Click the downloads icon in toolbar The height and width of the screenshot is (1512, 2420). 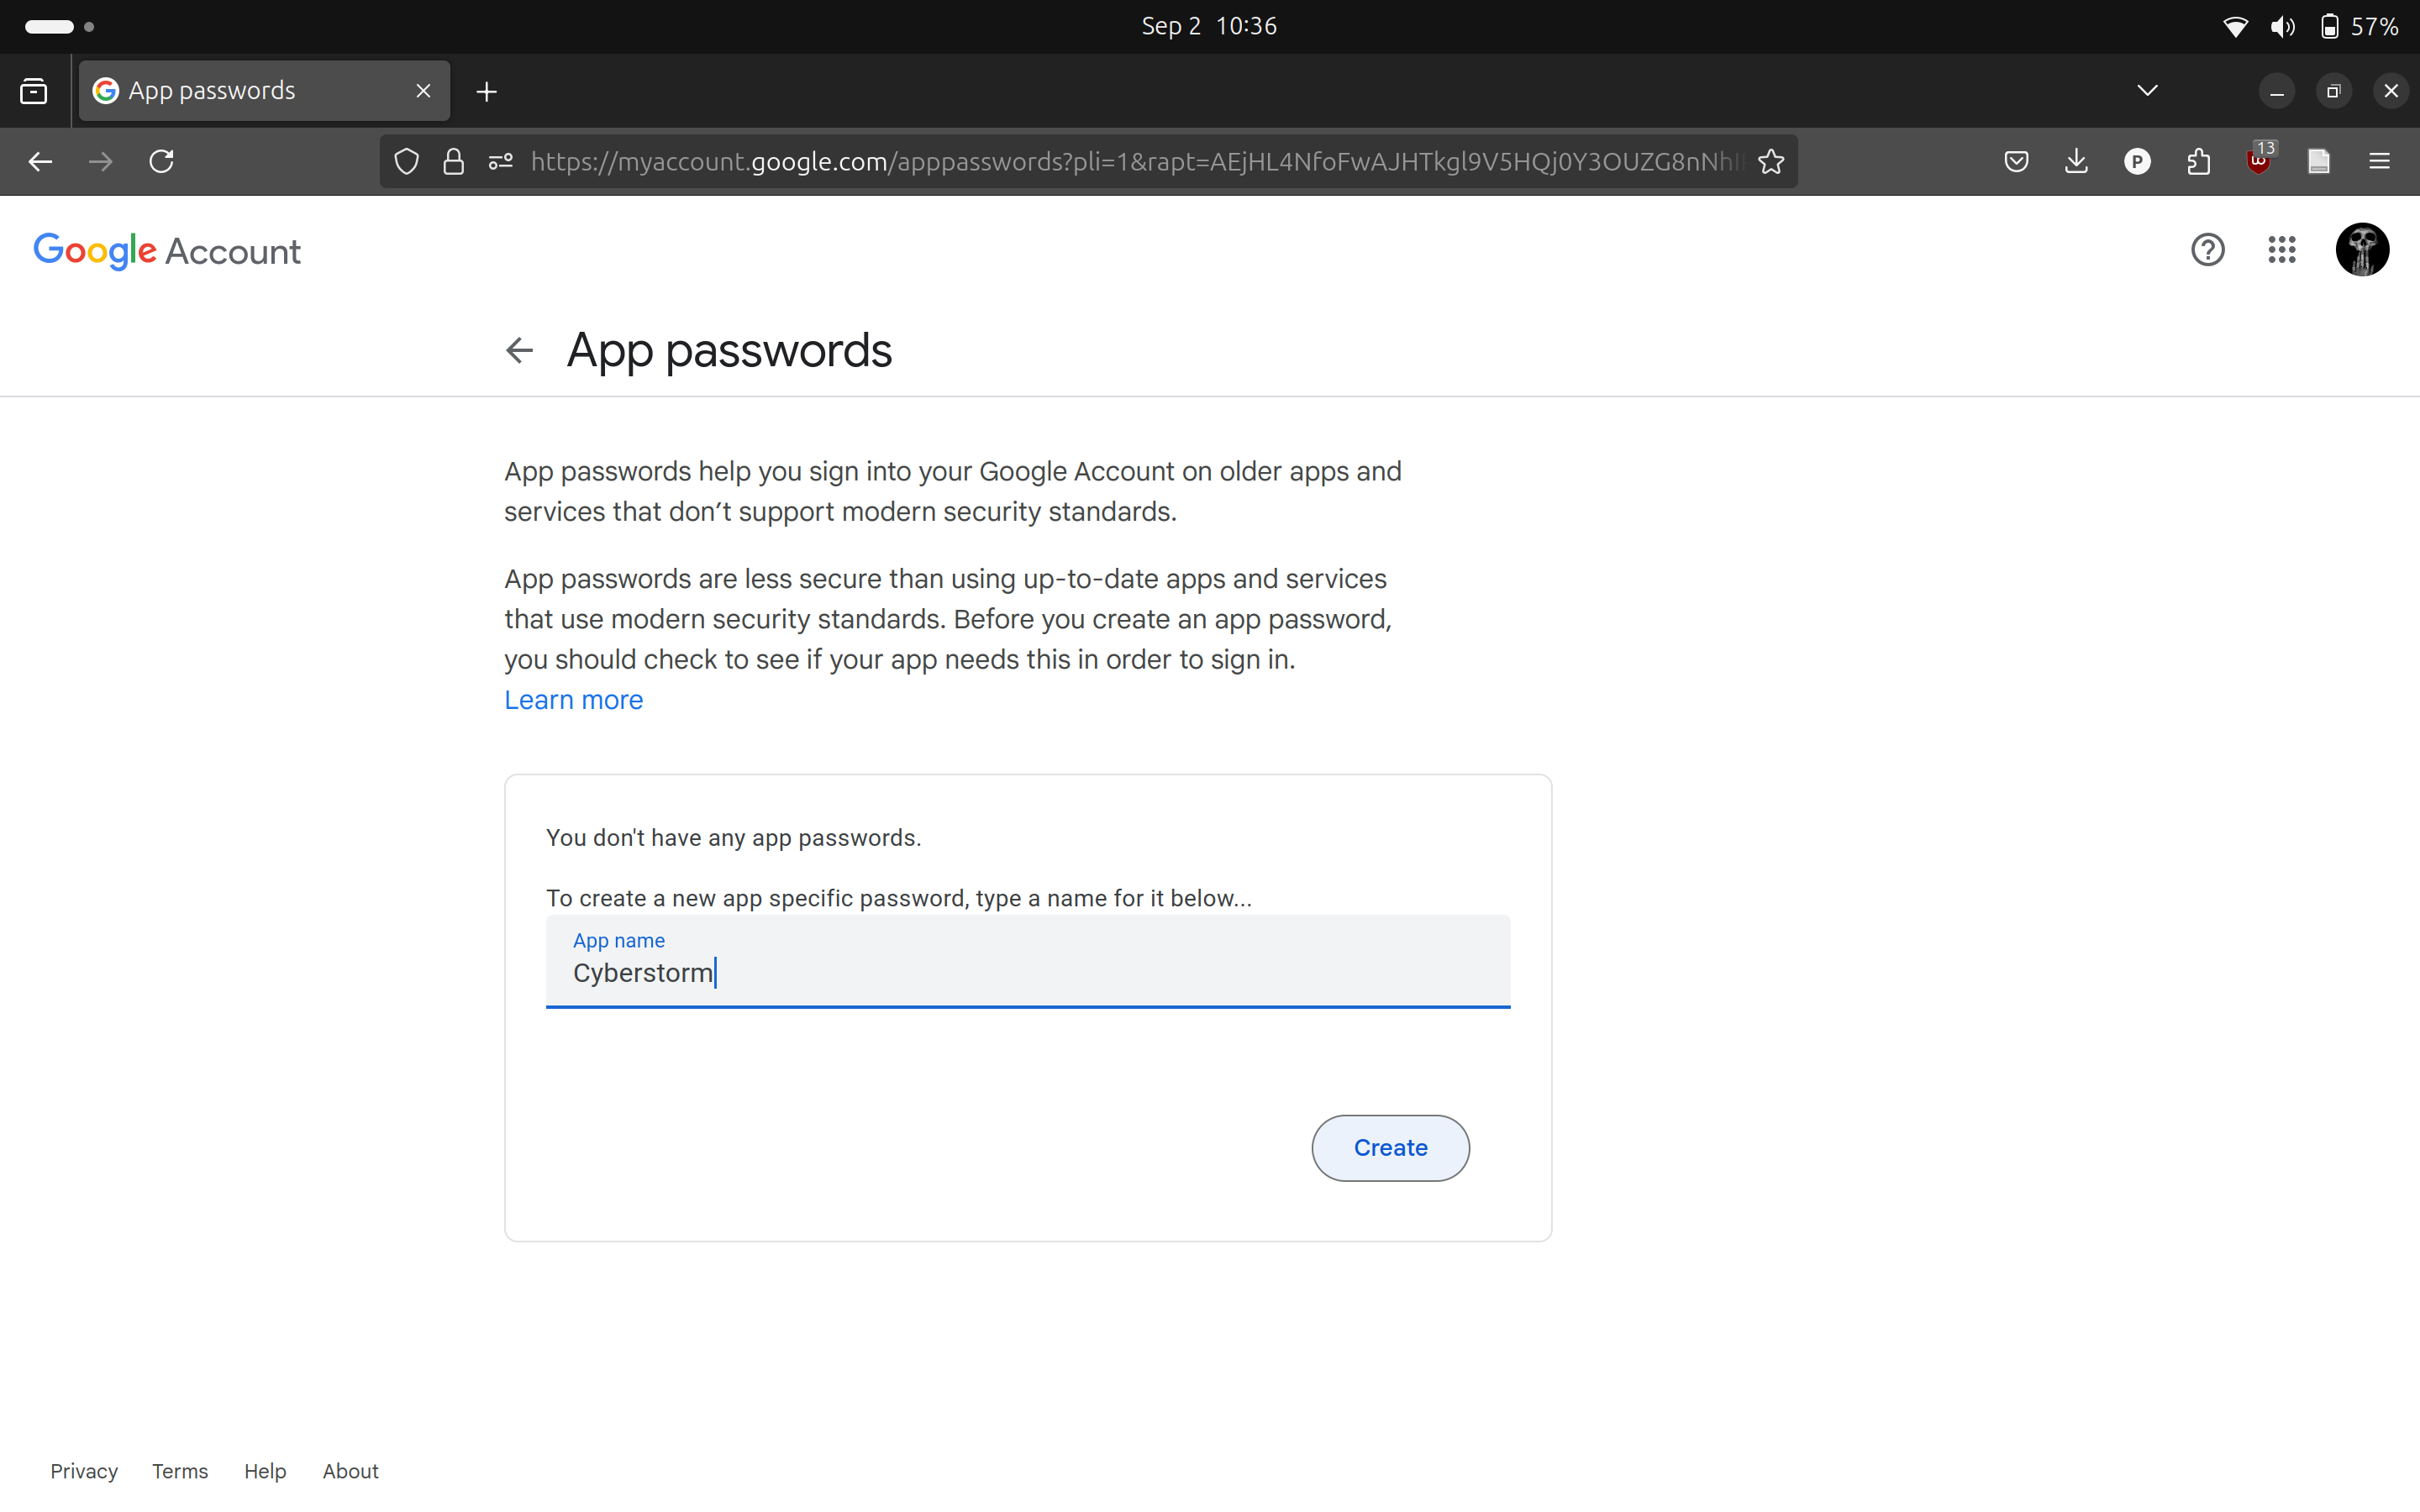pos(2077,160)
